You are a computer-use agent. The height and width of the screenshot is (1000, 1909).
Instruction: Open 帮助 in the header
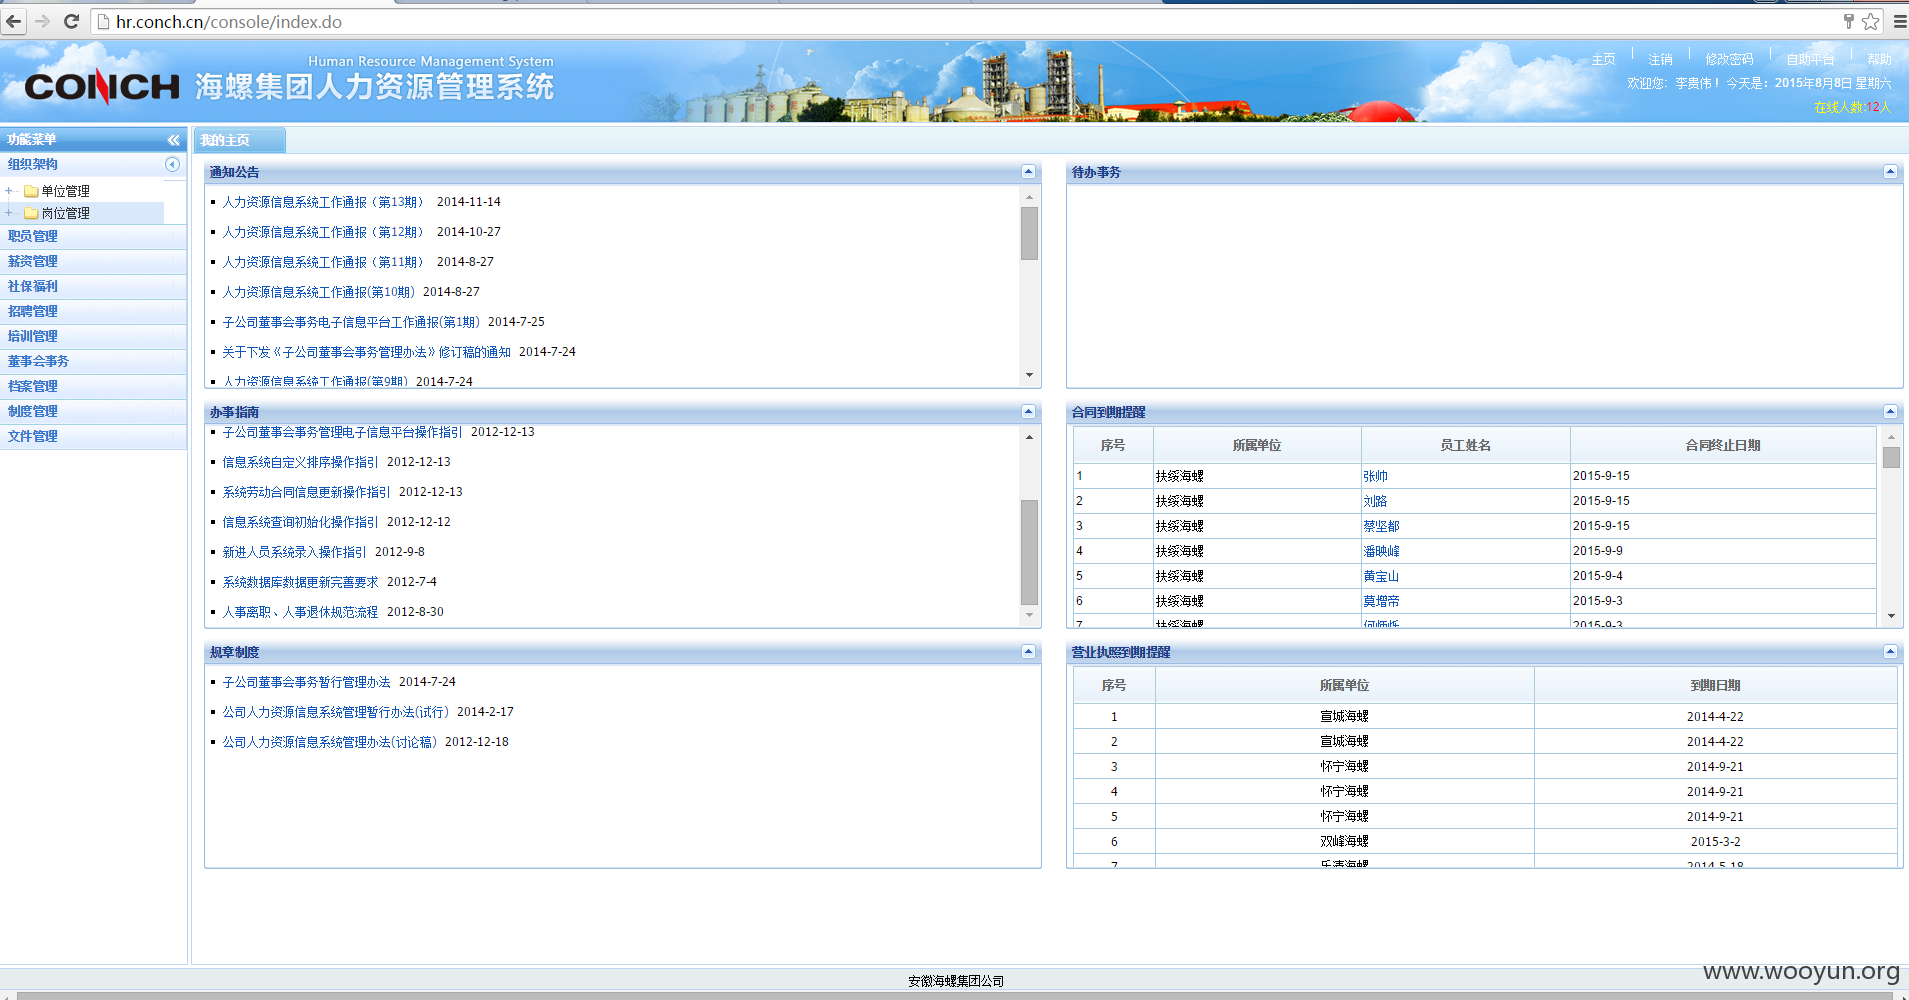pyautogui.click(x=1879, y=59)
